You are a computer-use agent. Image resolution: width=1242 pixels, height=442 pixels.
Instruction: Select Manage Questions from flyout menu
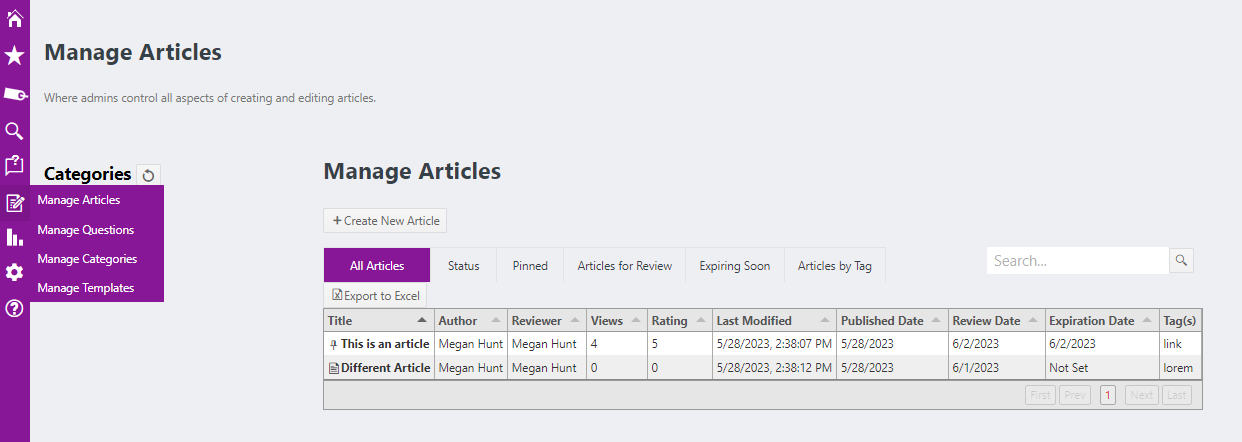(86, 230)
